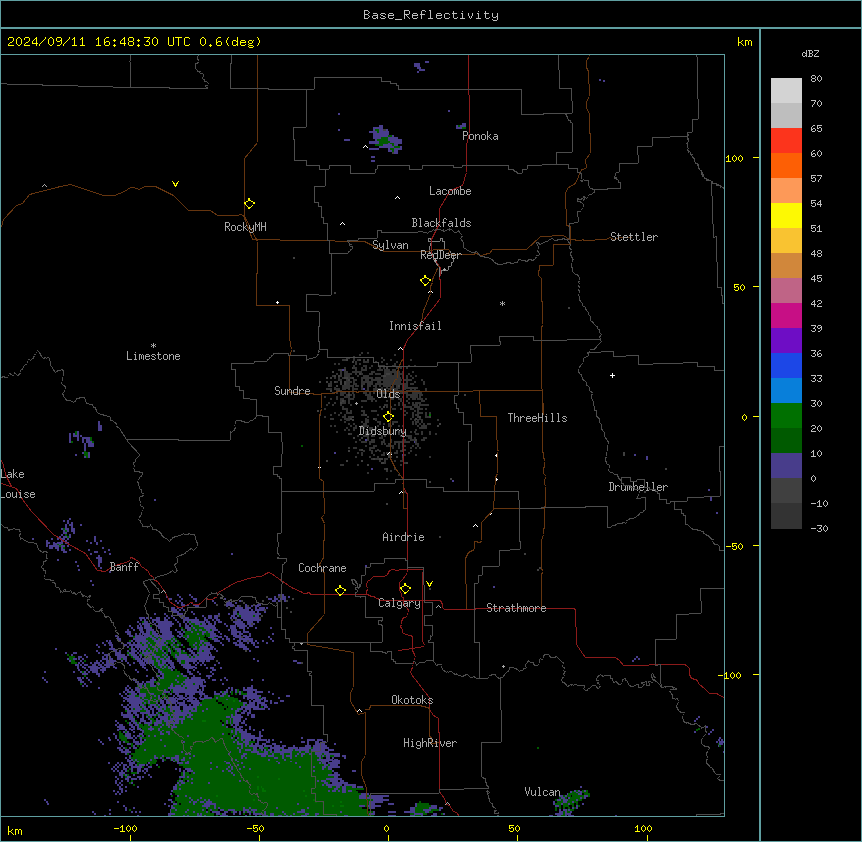Pick the purple 36-39 dBZ legend swatch
Viewport: 862px width, 842px height.
[786, 340]
